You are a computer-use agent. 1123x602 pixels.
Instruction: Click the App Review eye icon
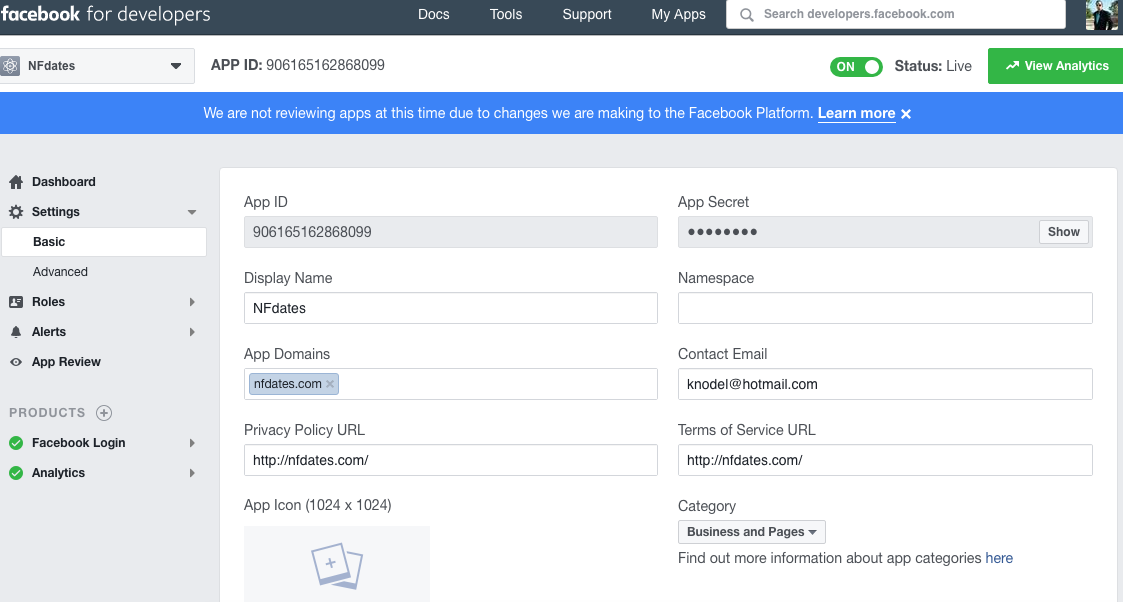pyautogui.click(x=16, y=362)
